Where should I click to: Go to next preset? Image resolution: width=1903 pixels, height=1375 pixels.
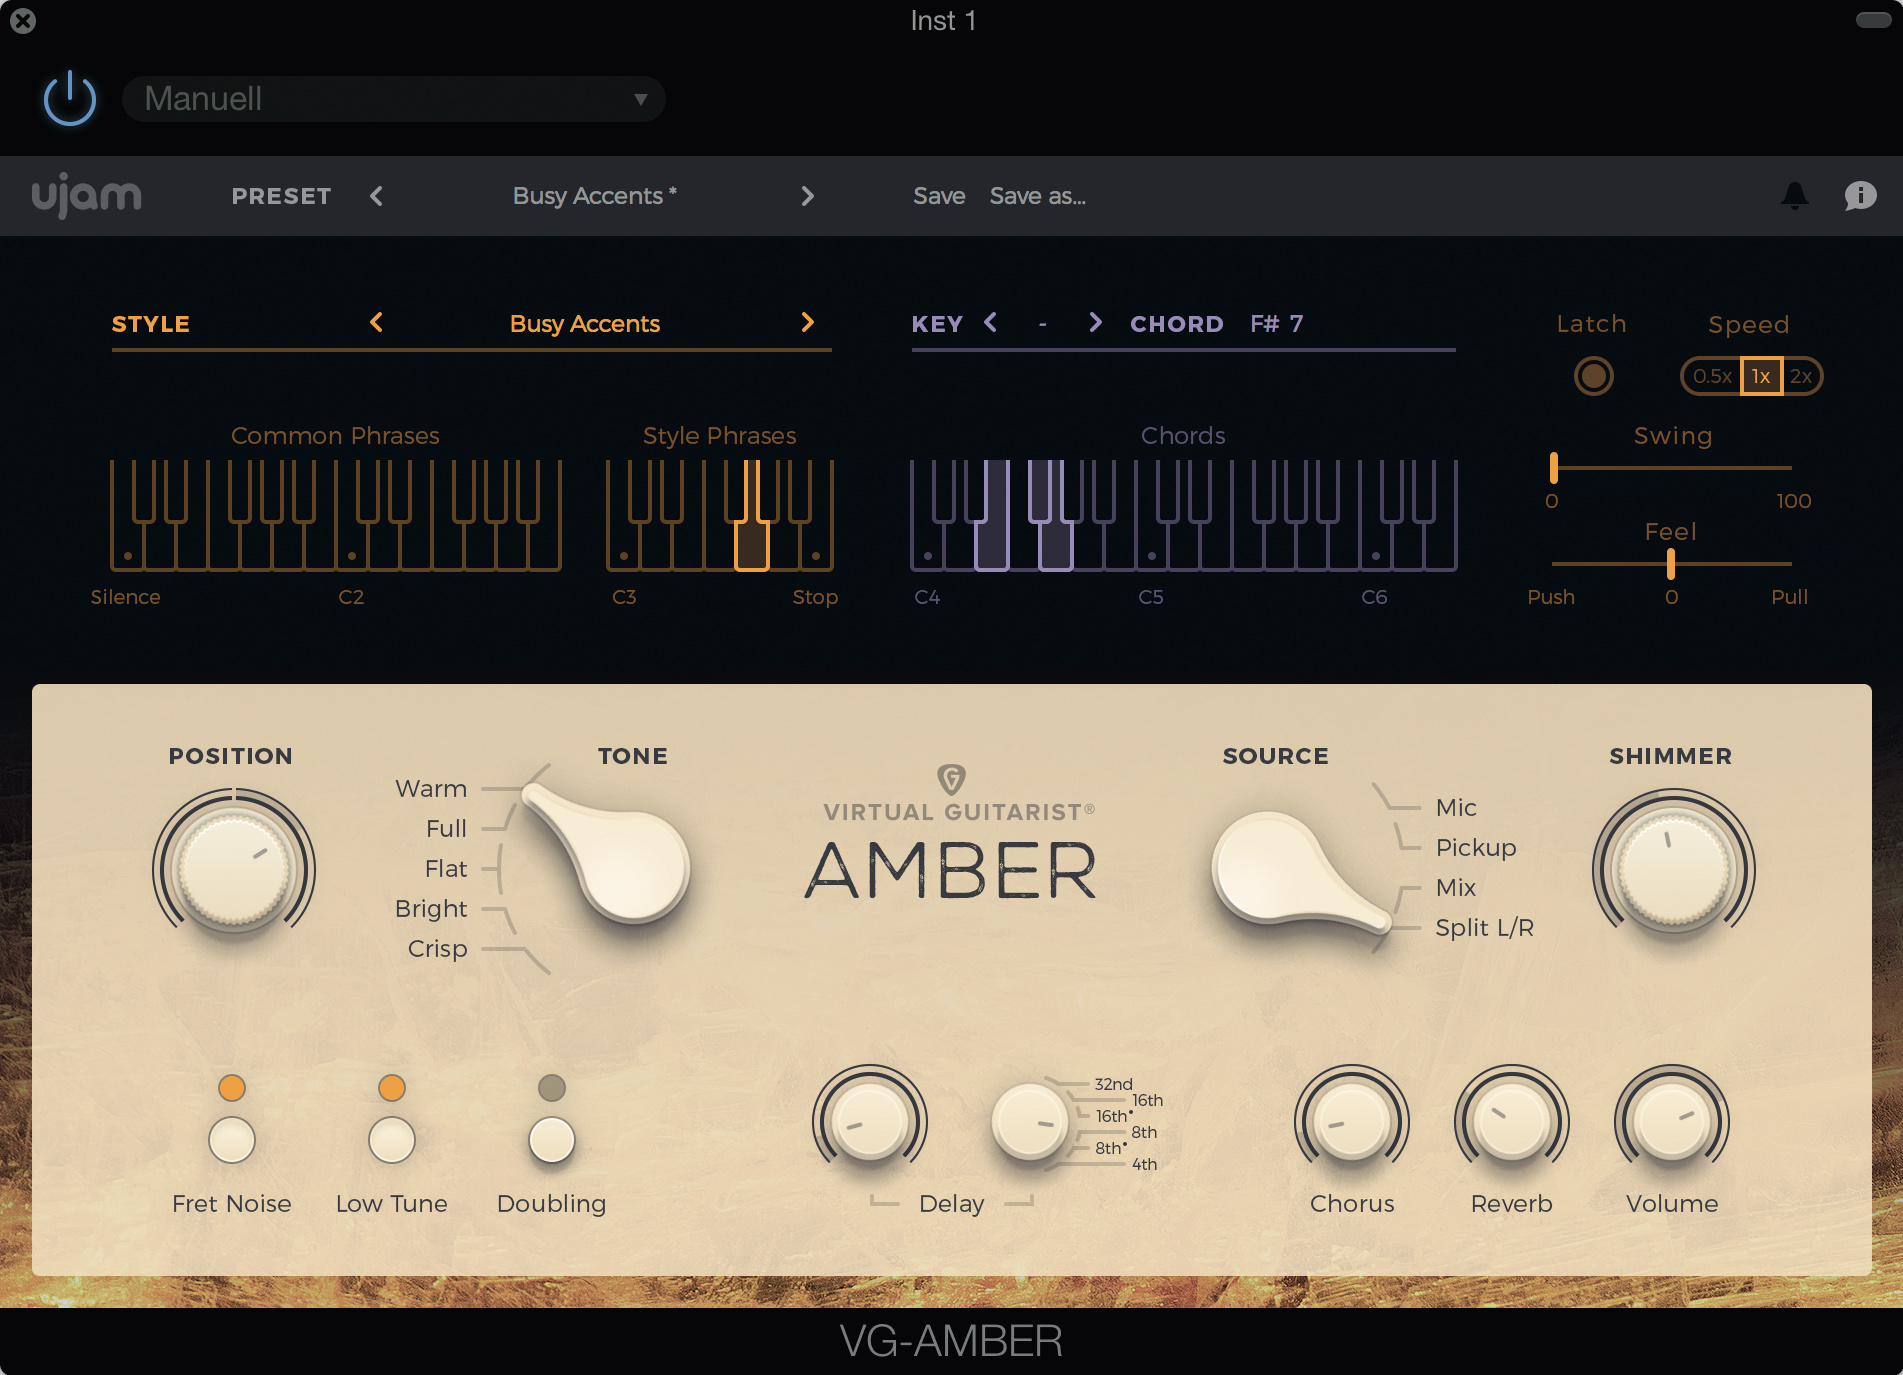tap(807, 196)
